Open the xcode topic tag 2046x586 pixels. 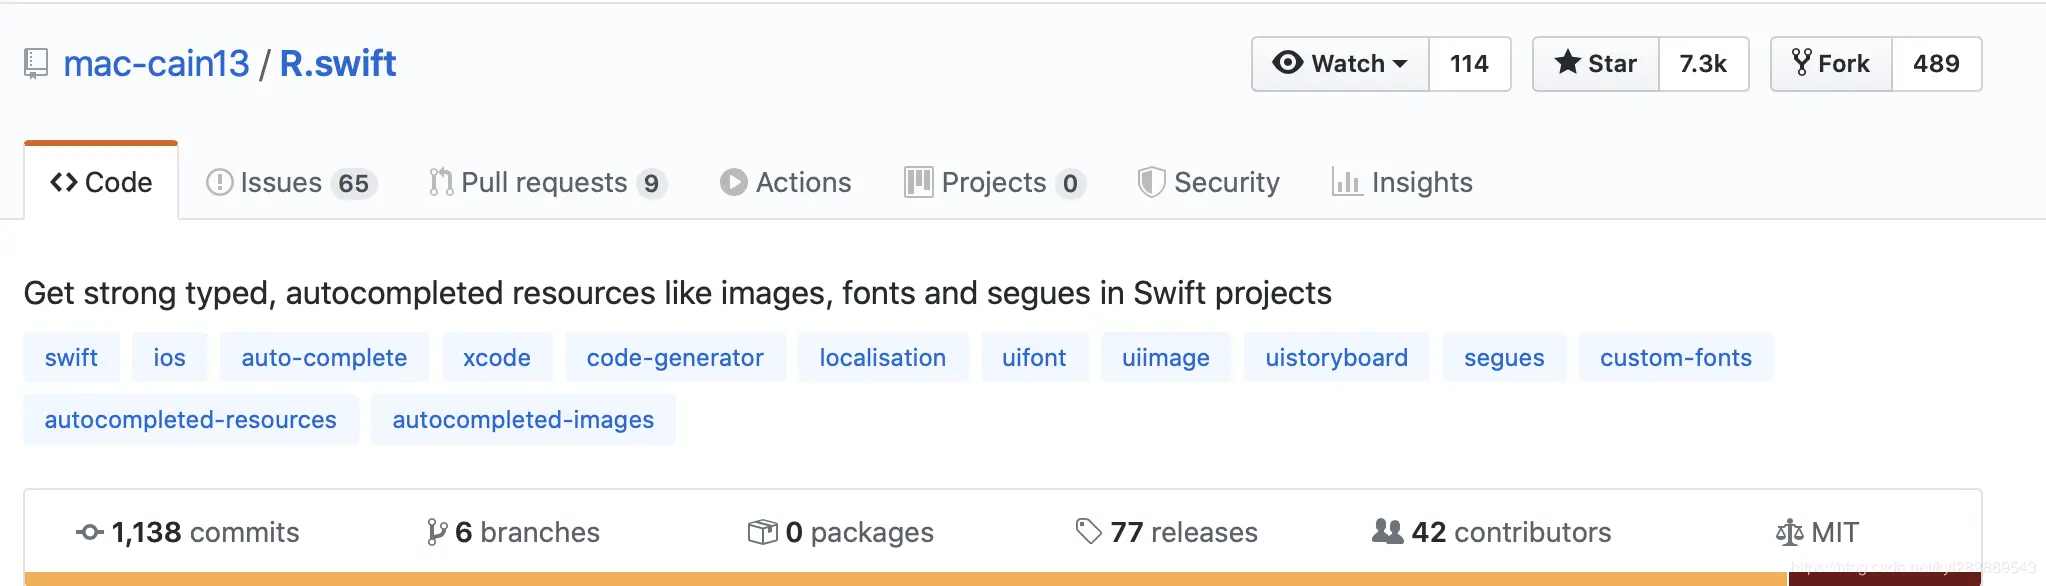pos(497,358)
